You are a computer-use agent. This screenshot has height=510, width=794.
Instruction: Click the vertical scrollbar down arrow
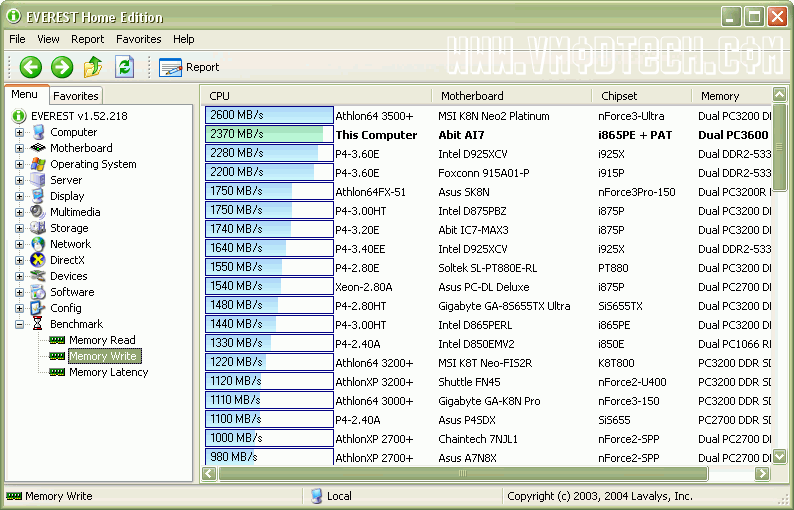(x=779, y=456)
